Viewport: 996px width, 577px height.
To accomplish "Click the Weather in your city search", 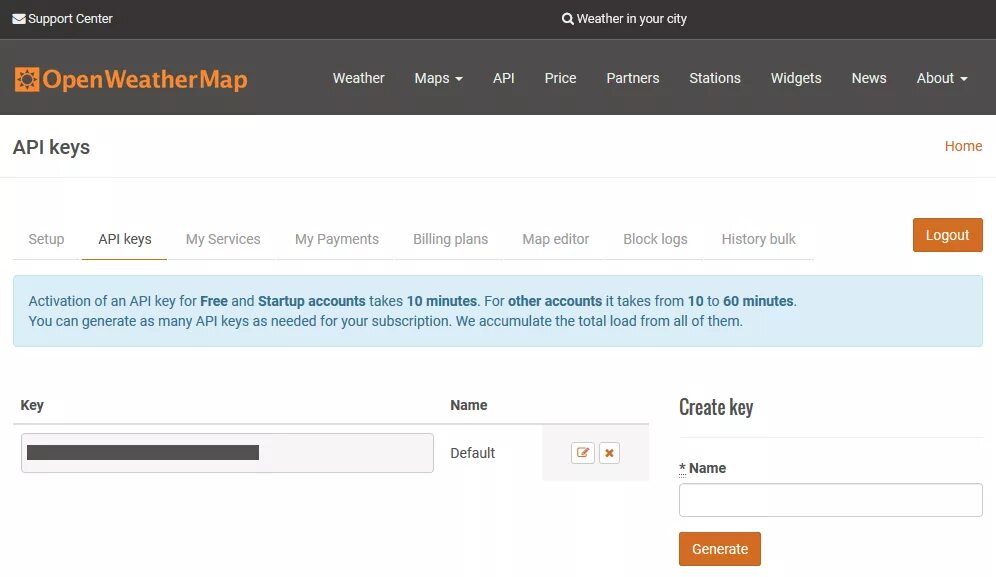I will coord(631,19).
